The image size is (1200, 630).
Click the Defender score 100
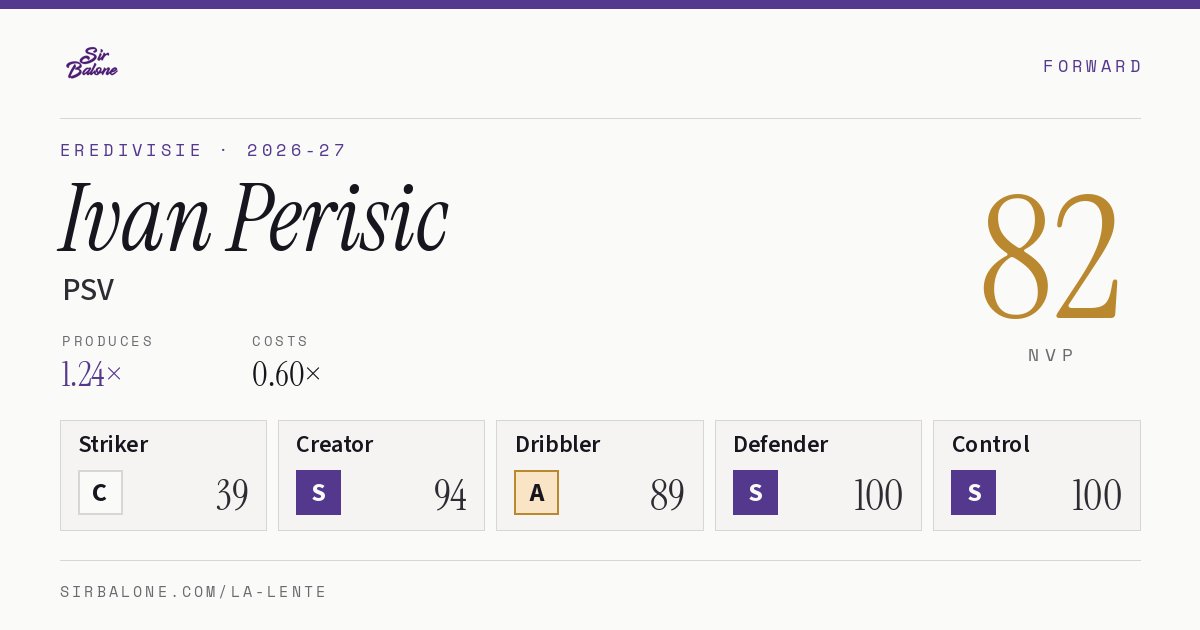point(878,494)
